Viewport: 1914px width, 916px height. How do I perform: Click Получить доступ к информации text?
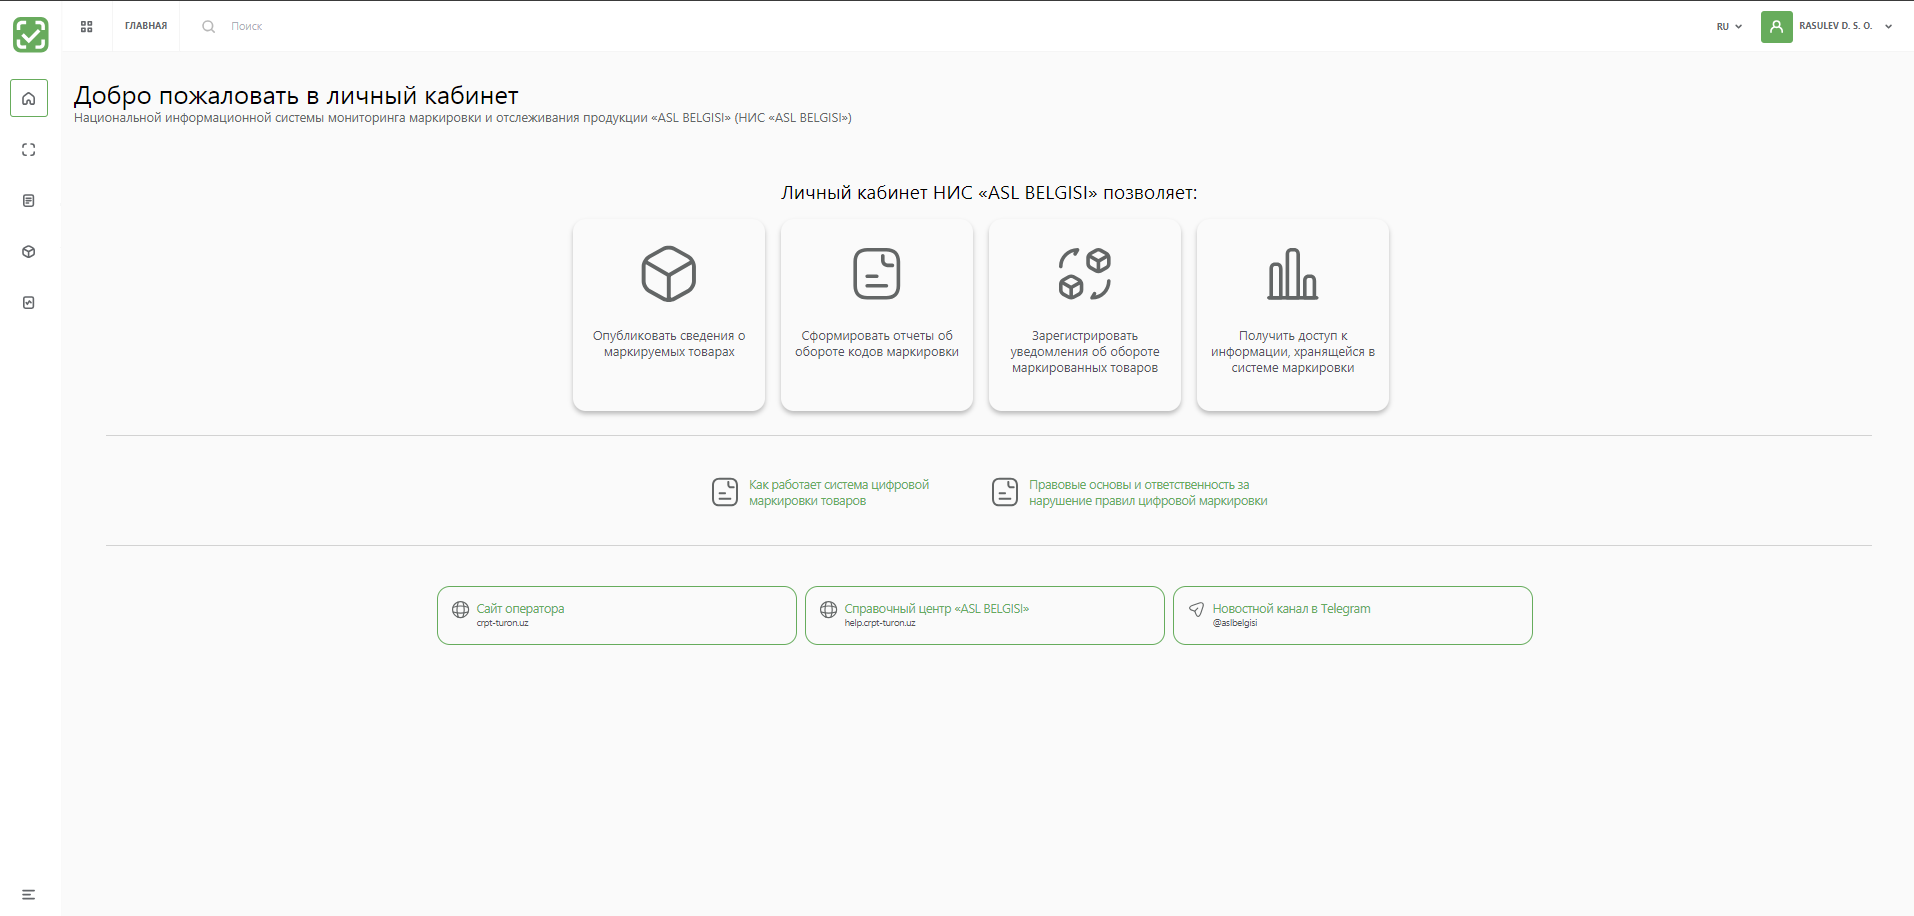(x=1293, y=352)
